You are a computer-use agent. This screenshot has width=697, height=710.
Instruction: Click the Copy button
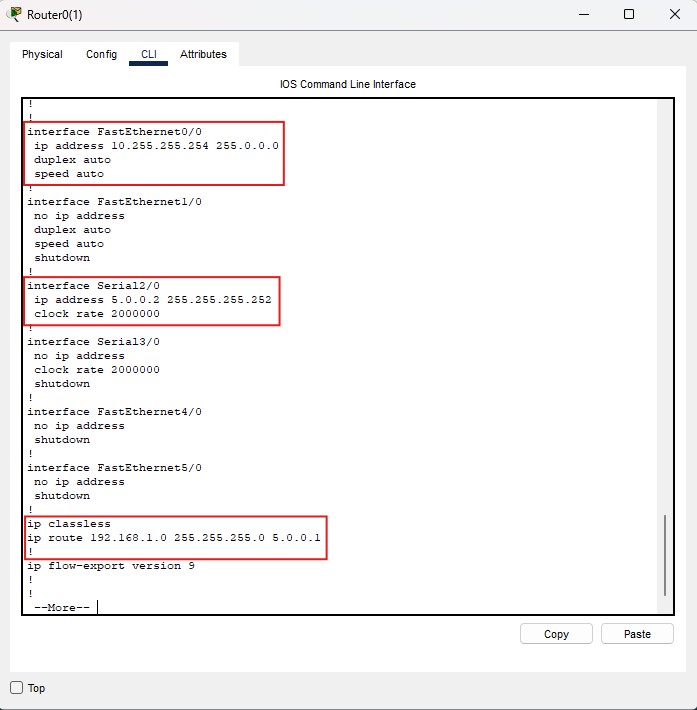556,634
